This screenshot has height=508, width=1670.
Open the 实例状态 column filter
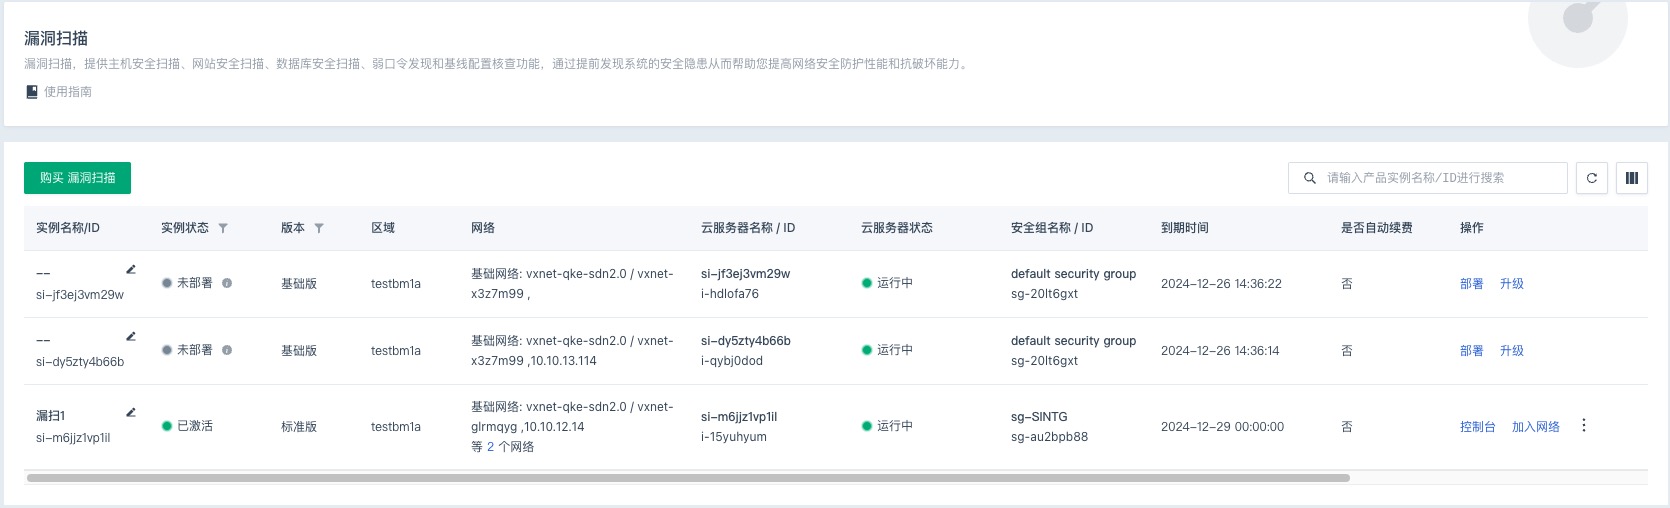(223, 228)
